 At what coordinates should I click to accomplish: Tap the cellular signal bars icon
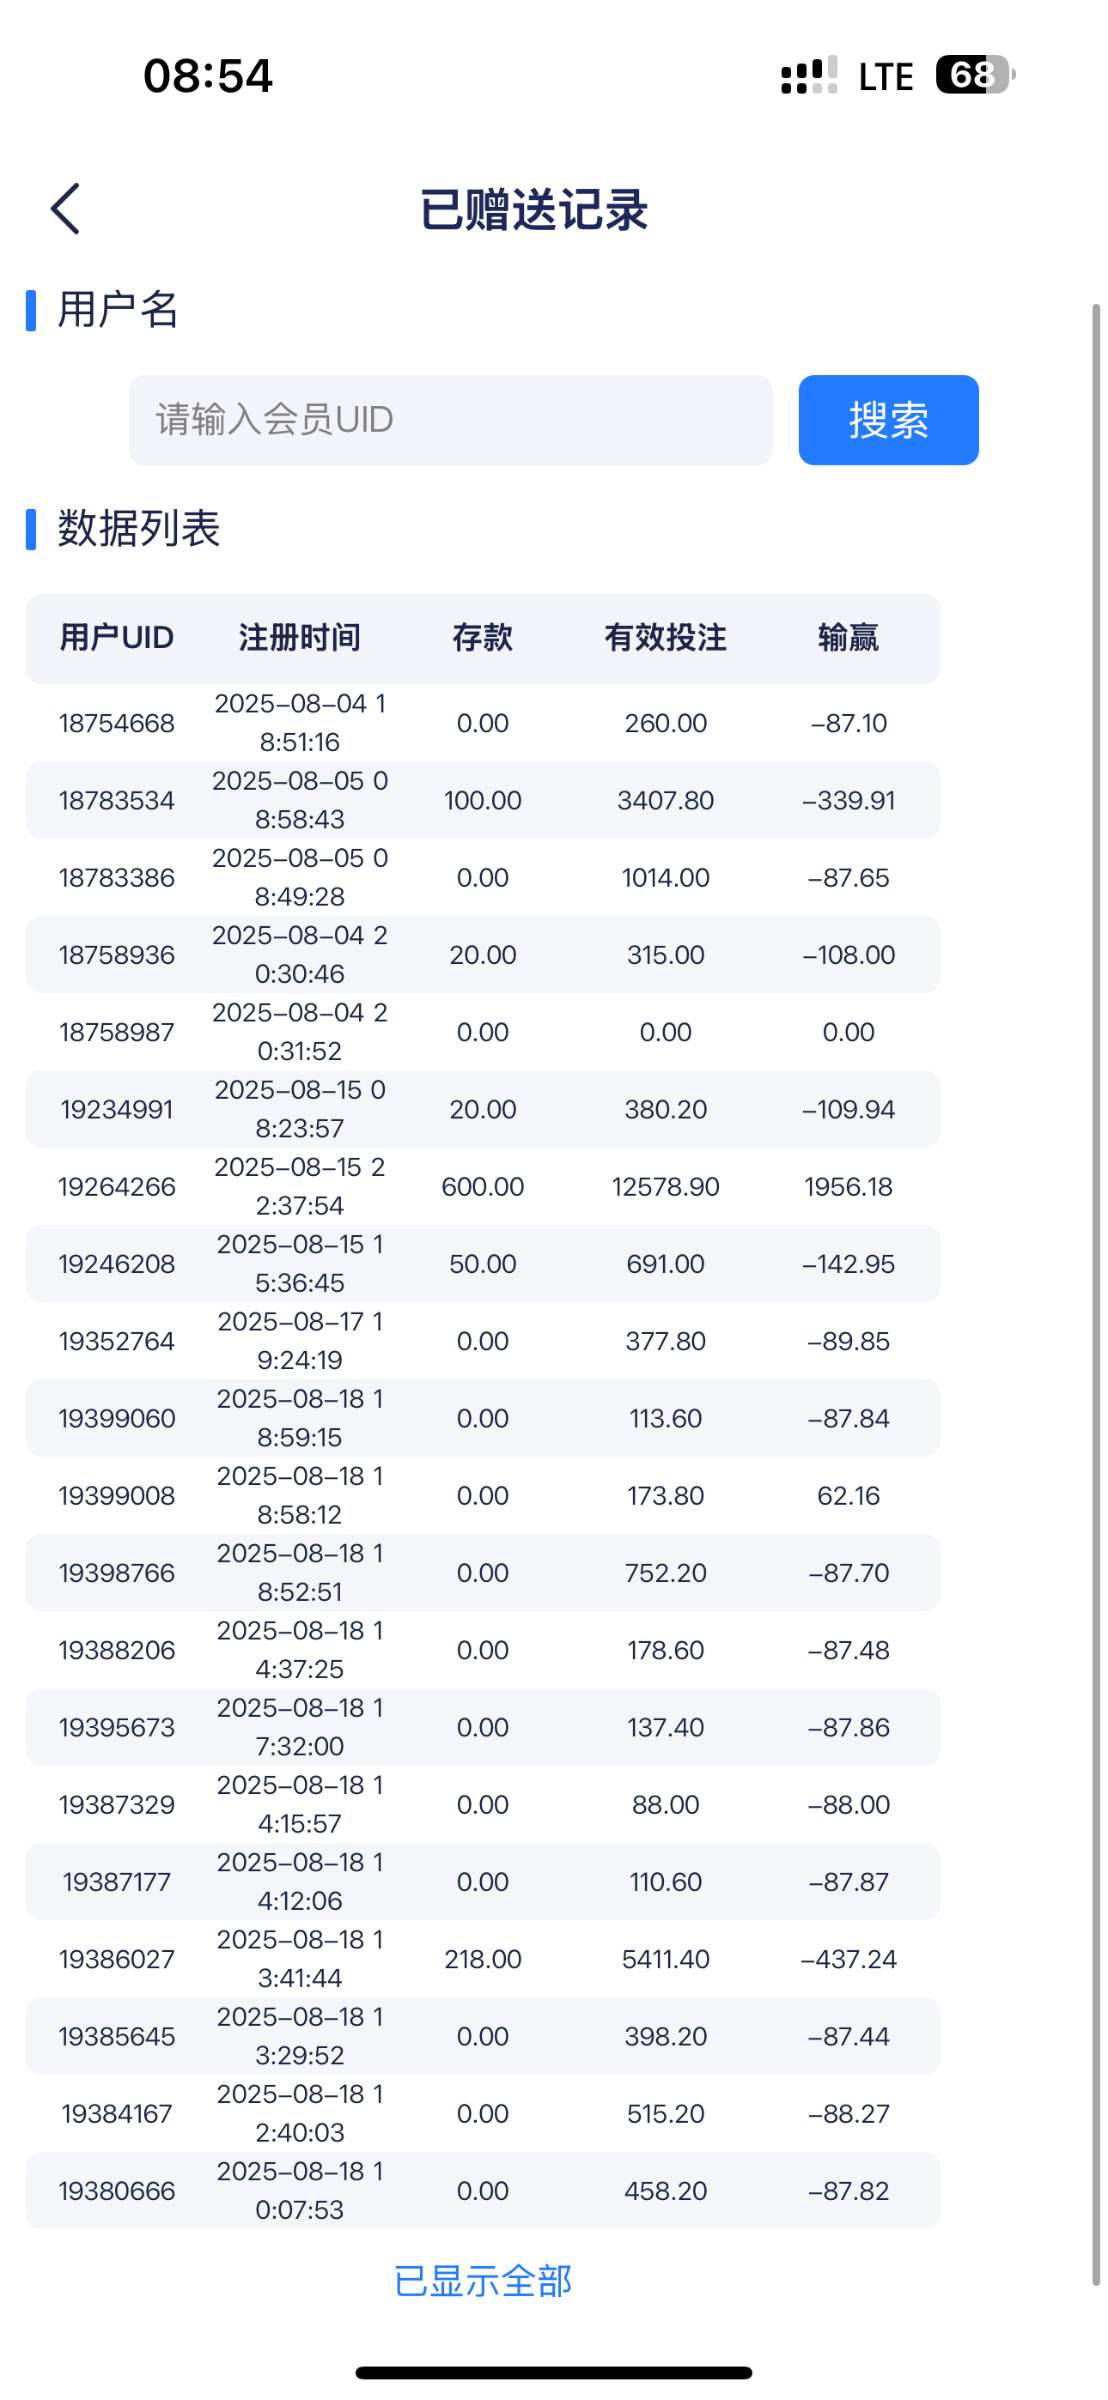tap(808, 75)
